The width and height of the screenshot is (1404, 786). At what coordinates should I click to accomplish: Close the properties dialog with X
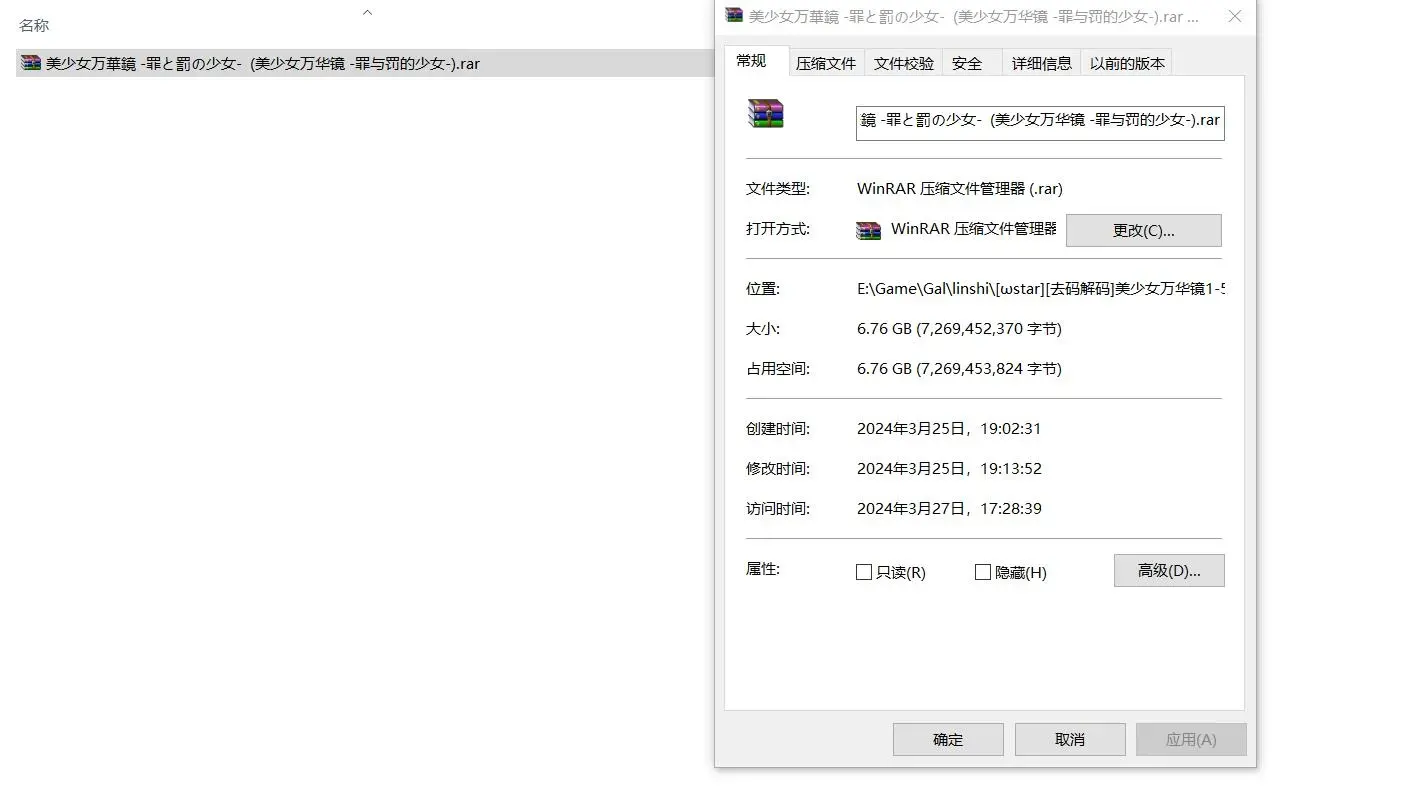coord(1235,16)
